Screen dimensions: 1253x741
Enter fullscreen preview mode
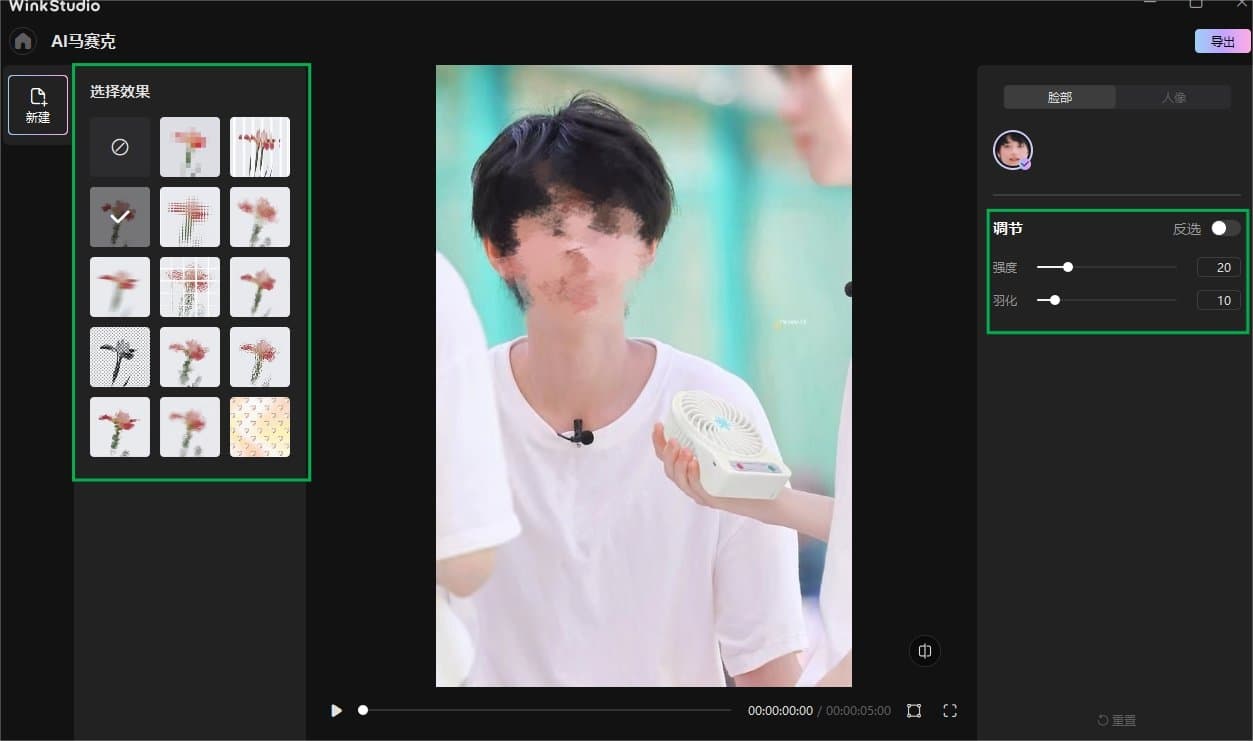[x=949, y=710]
